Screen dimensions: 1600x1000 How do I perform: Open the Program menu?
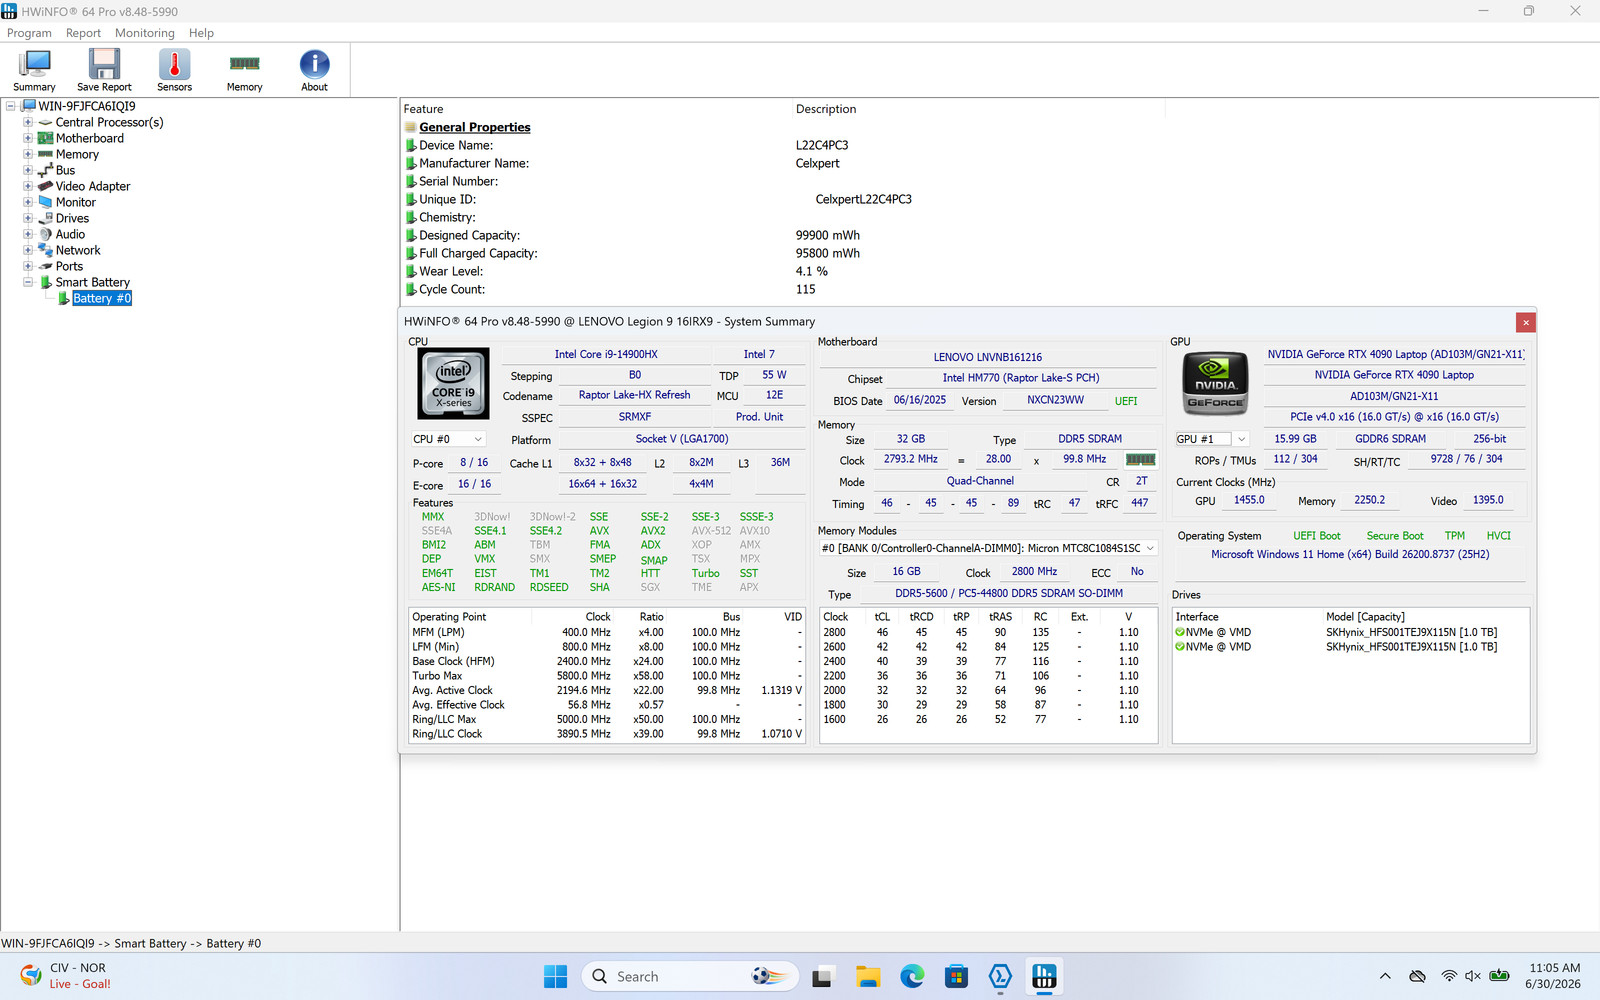coord(29,33)
